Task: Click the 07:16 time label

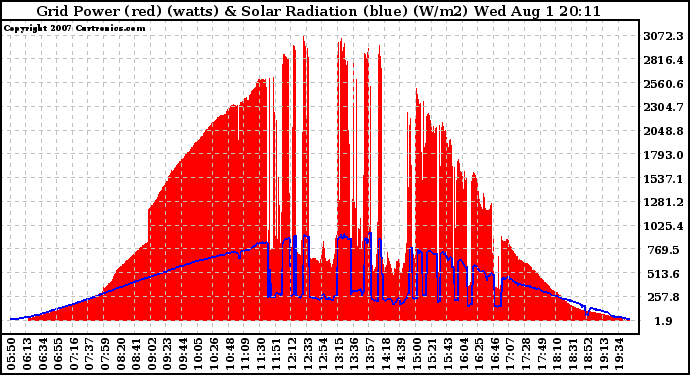Action: click(x=74, y=354)
